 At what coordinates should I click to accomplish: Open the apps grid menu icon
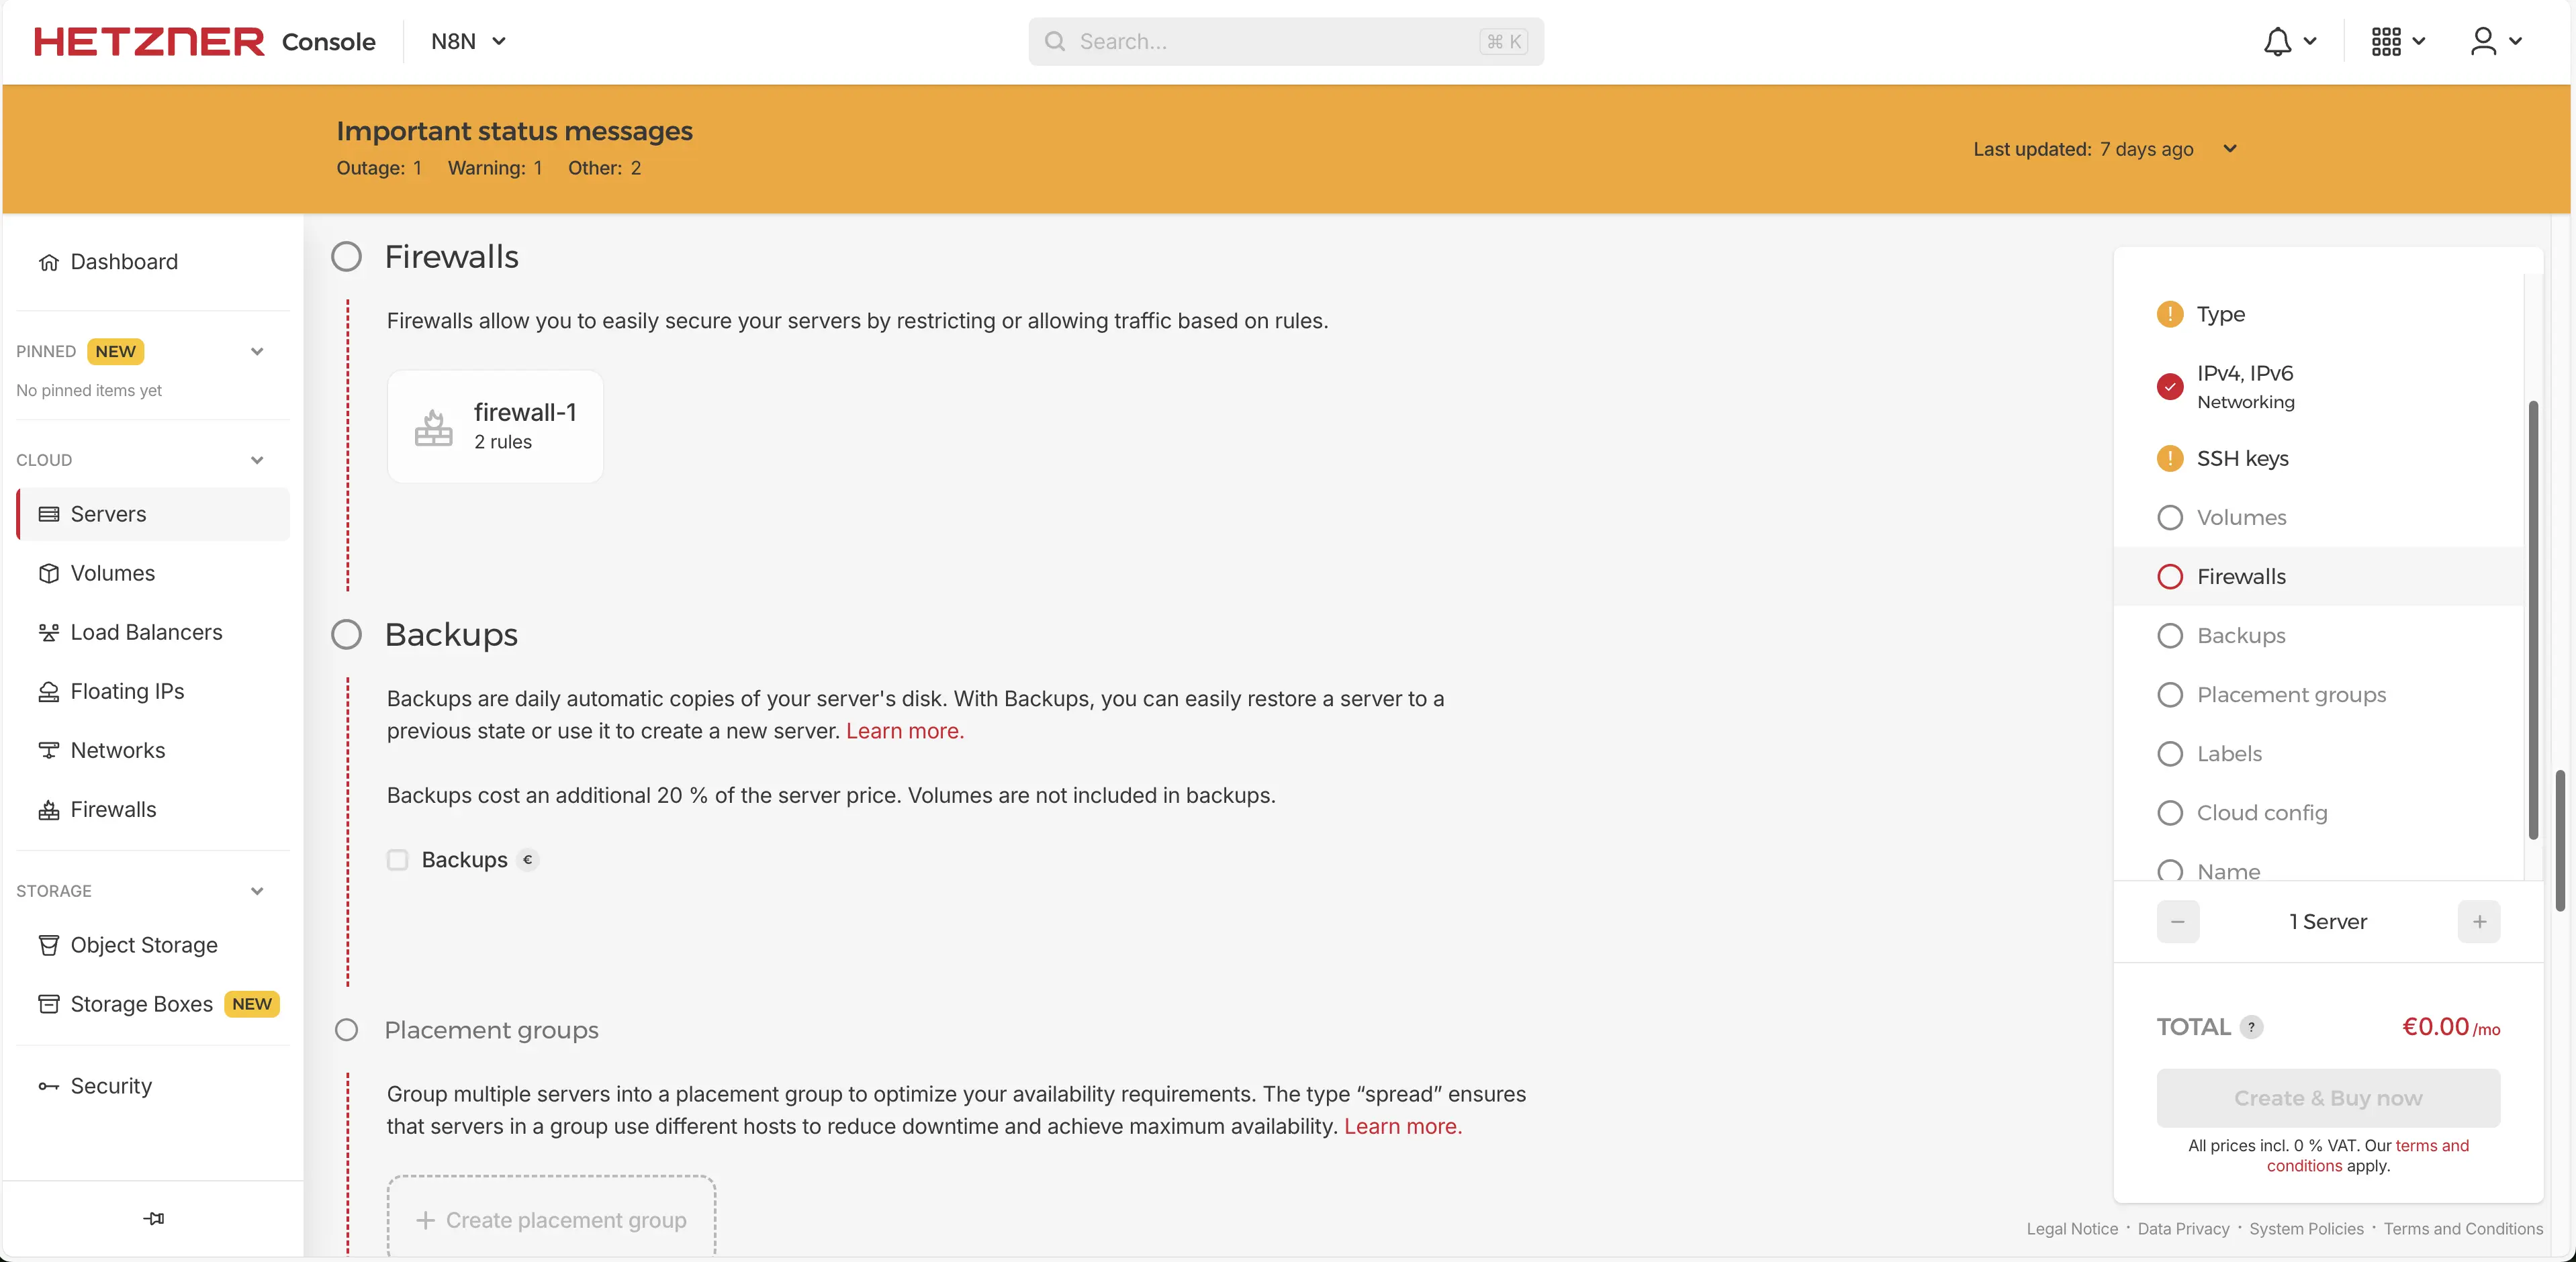pyautogui.click(x=2386, y=41)
